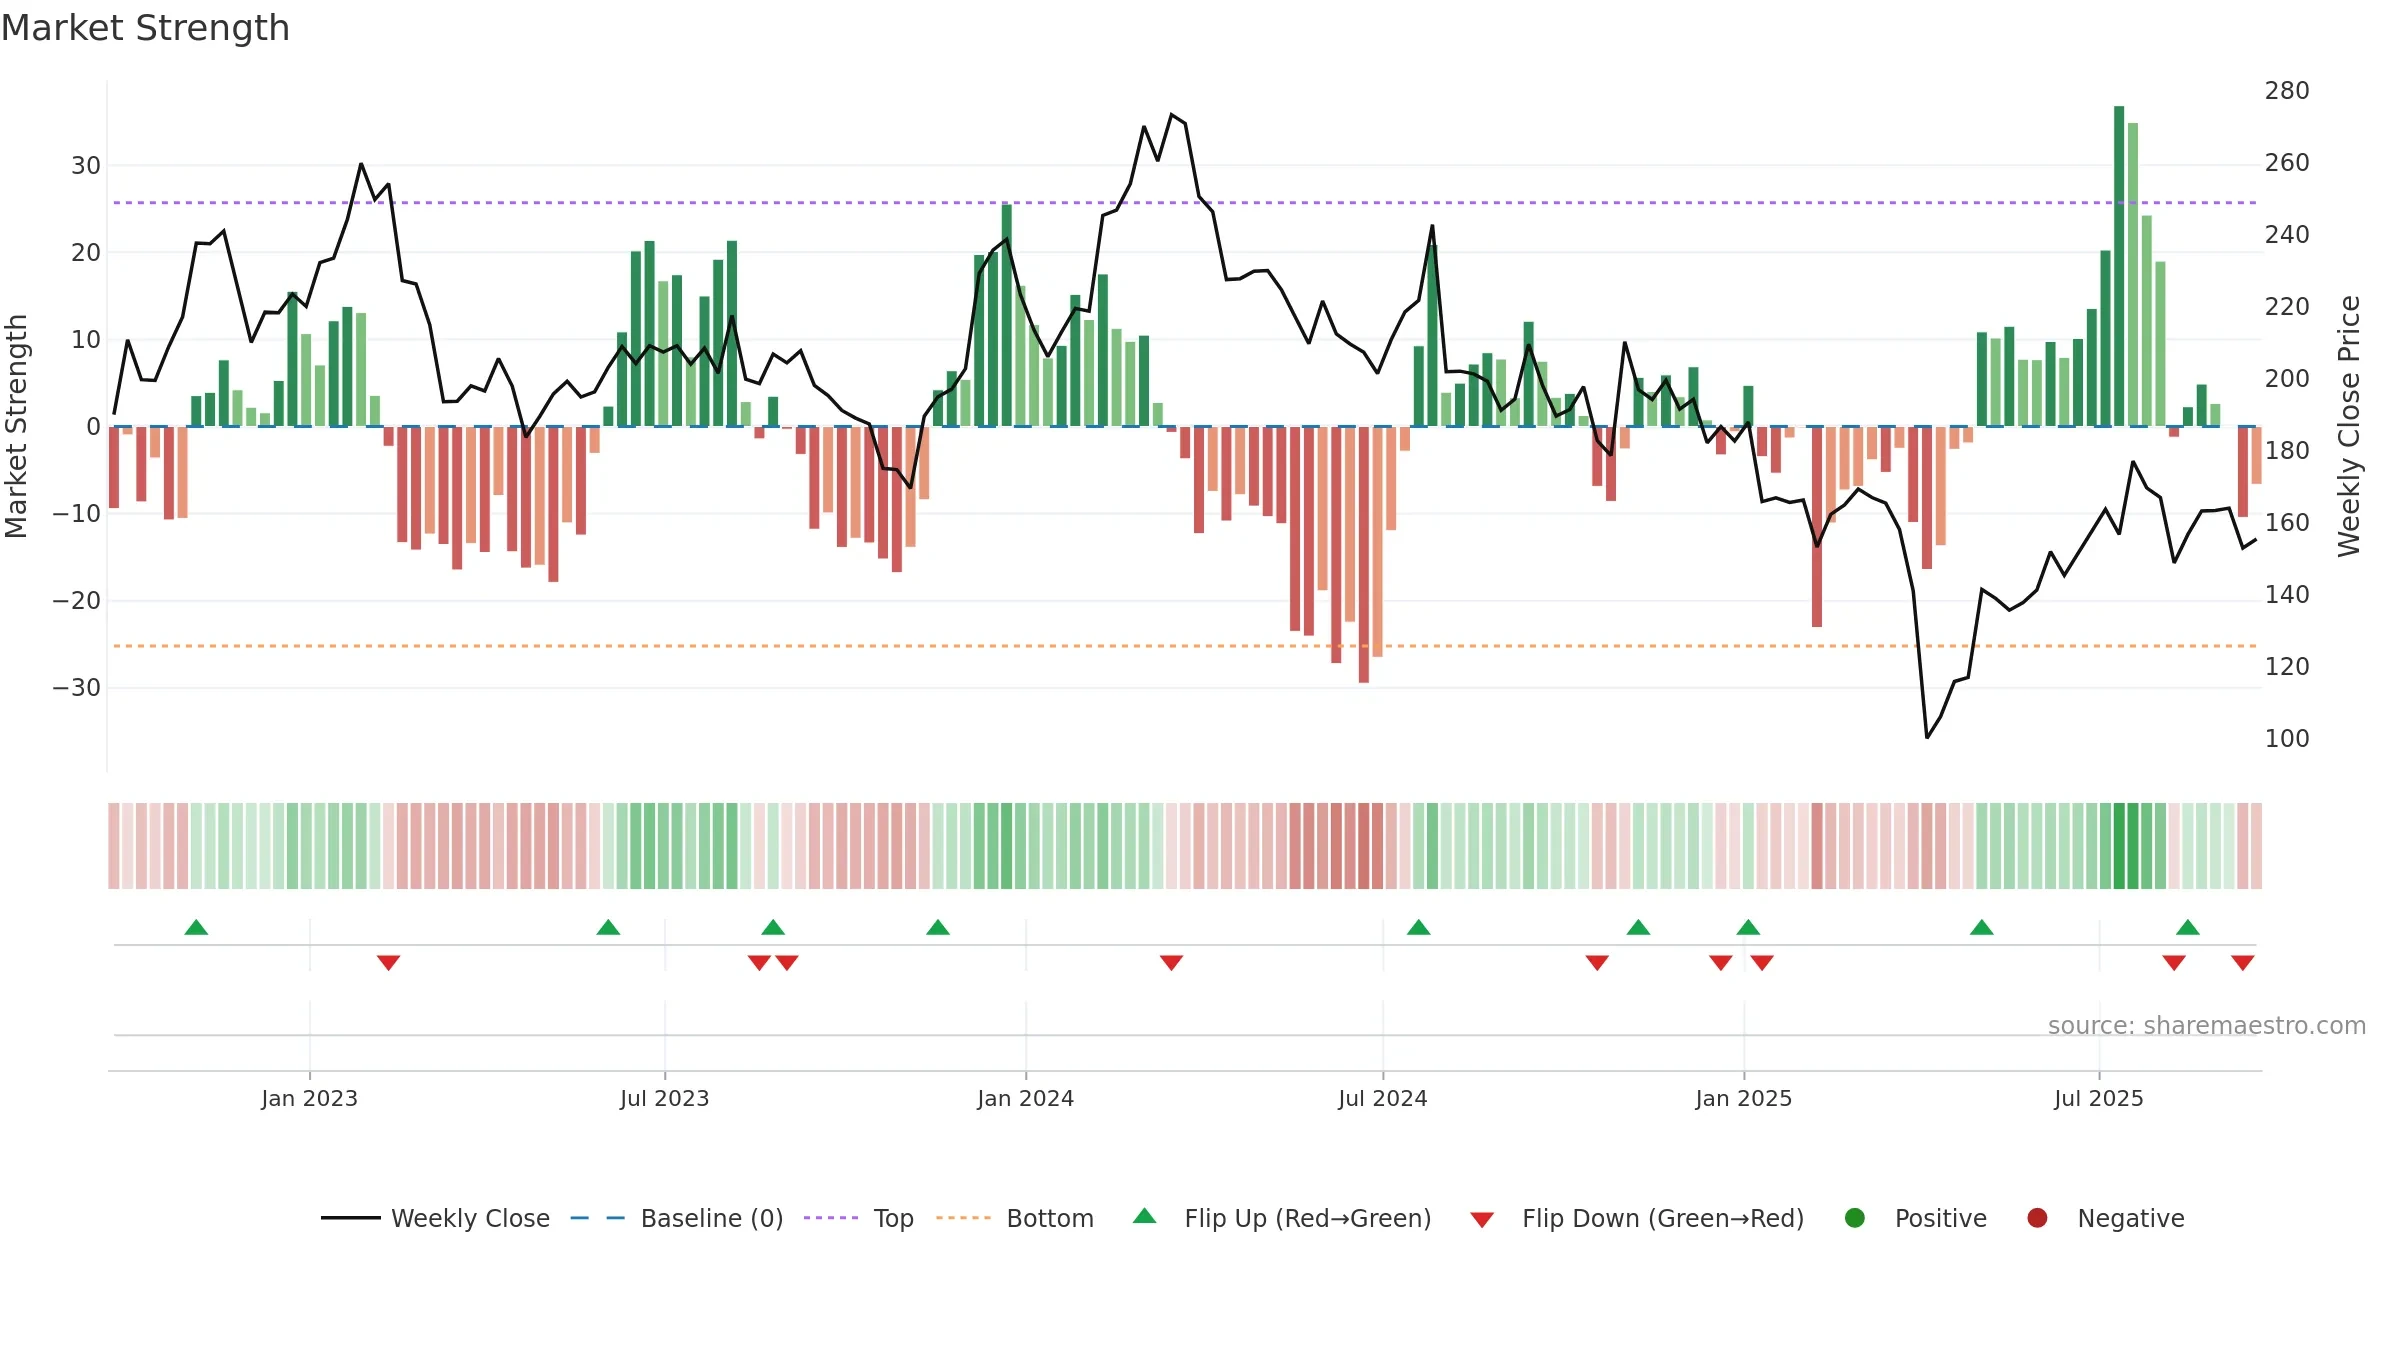The width and height of the screenshot is (2400, 1350).
Task: Click the red Flip Down triangle in Dec 2024
Action: coord(1720,962)
